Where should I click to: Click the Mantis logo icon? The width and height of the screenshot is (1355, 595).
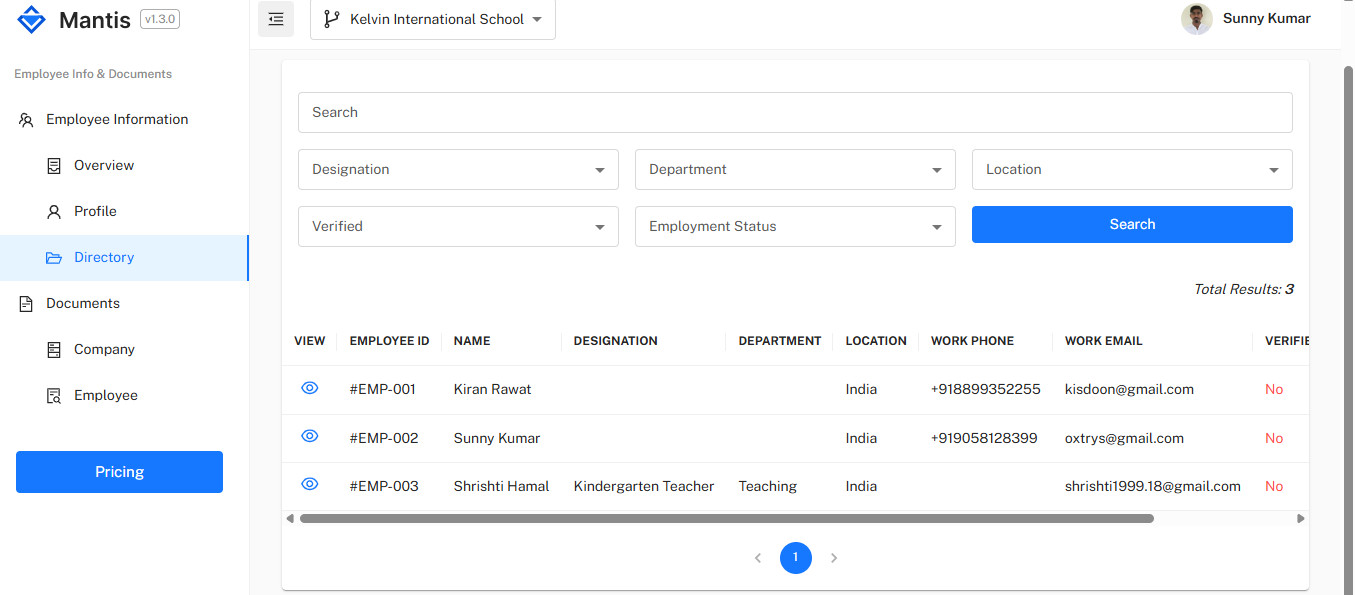click(x=32, y=19)
